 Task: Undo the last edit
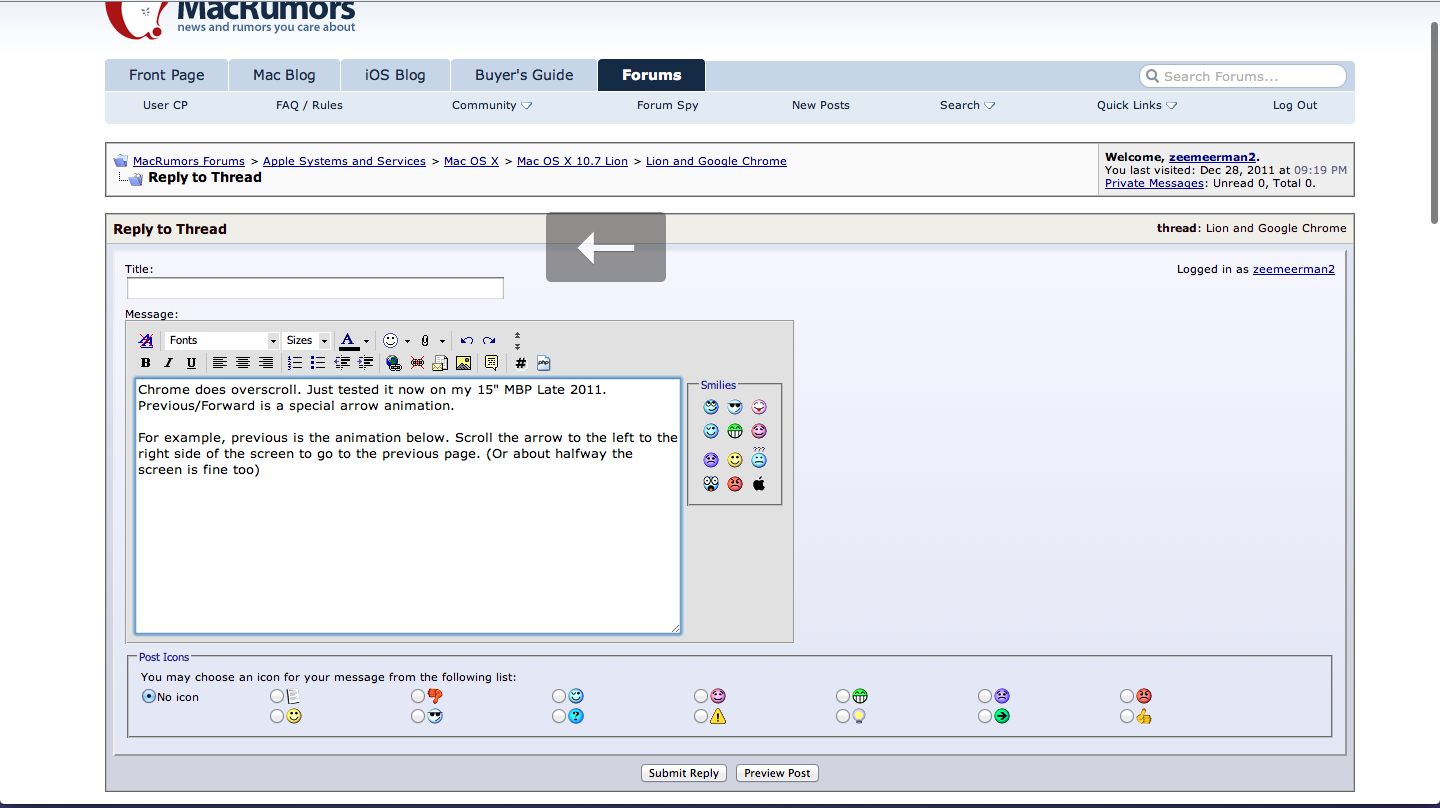tap(466, 340)
